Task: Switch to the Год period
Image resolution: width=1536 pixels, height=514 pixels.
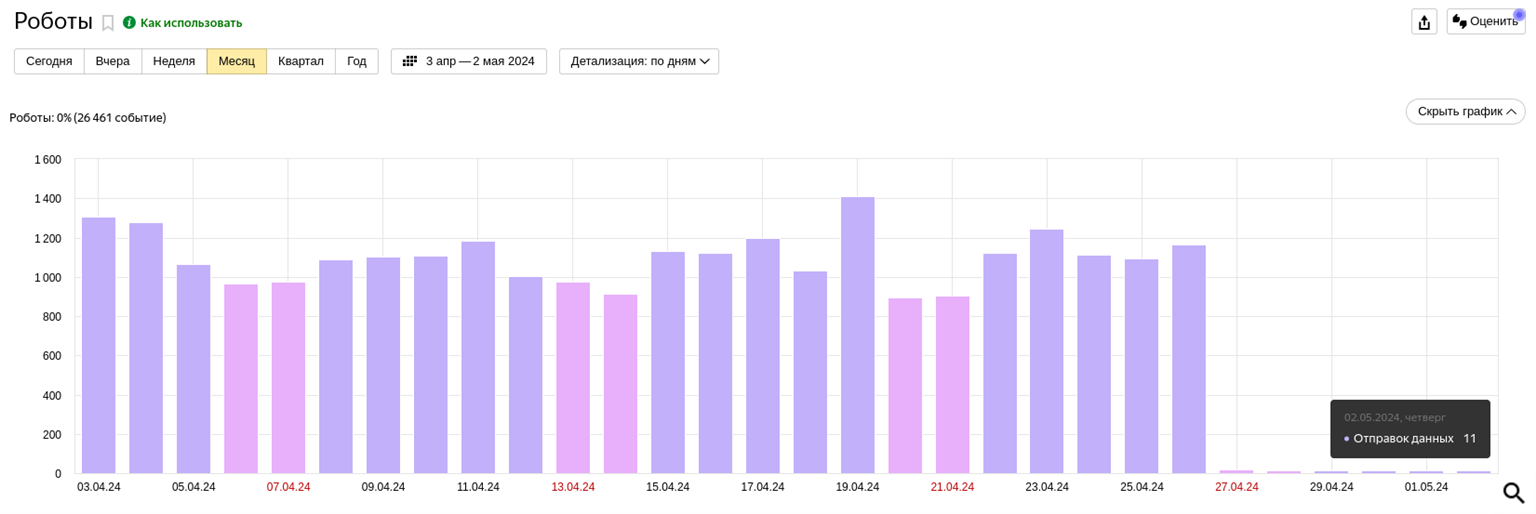Action: point(357,61)
